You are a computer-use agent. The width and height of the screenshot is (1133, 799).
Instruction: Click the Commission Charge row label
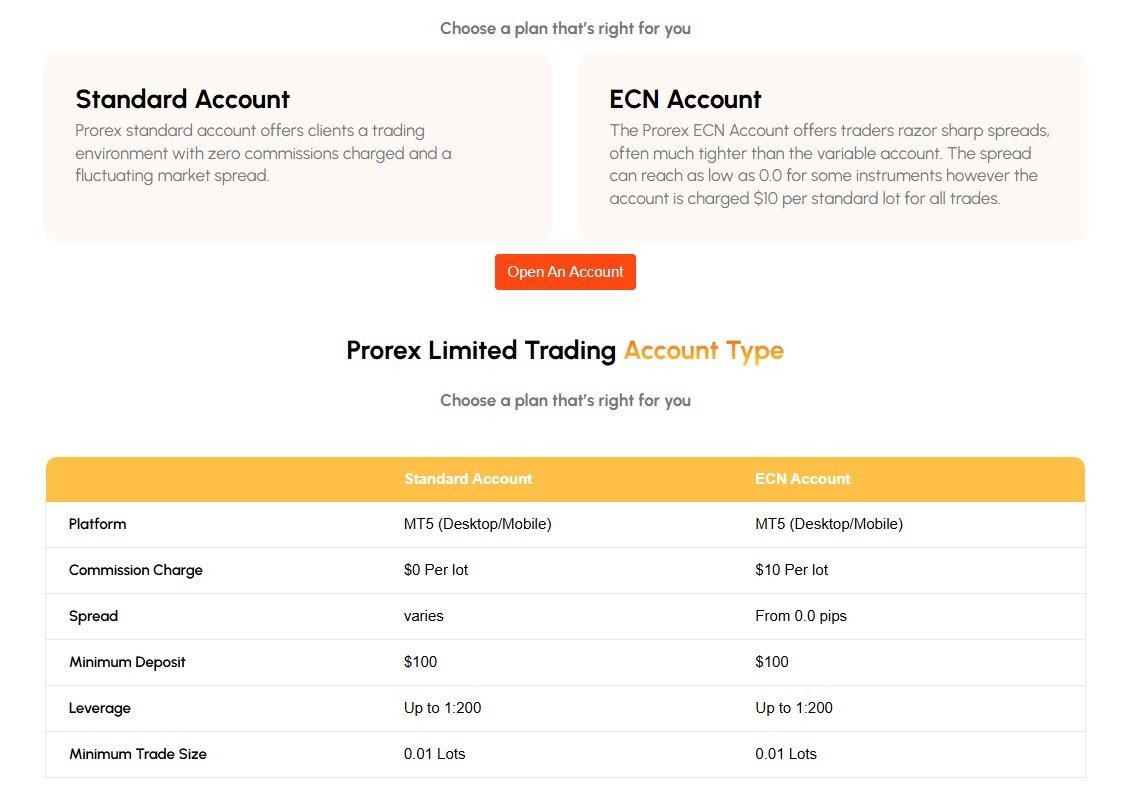point(136,570)
